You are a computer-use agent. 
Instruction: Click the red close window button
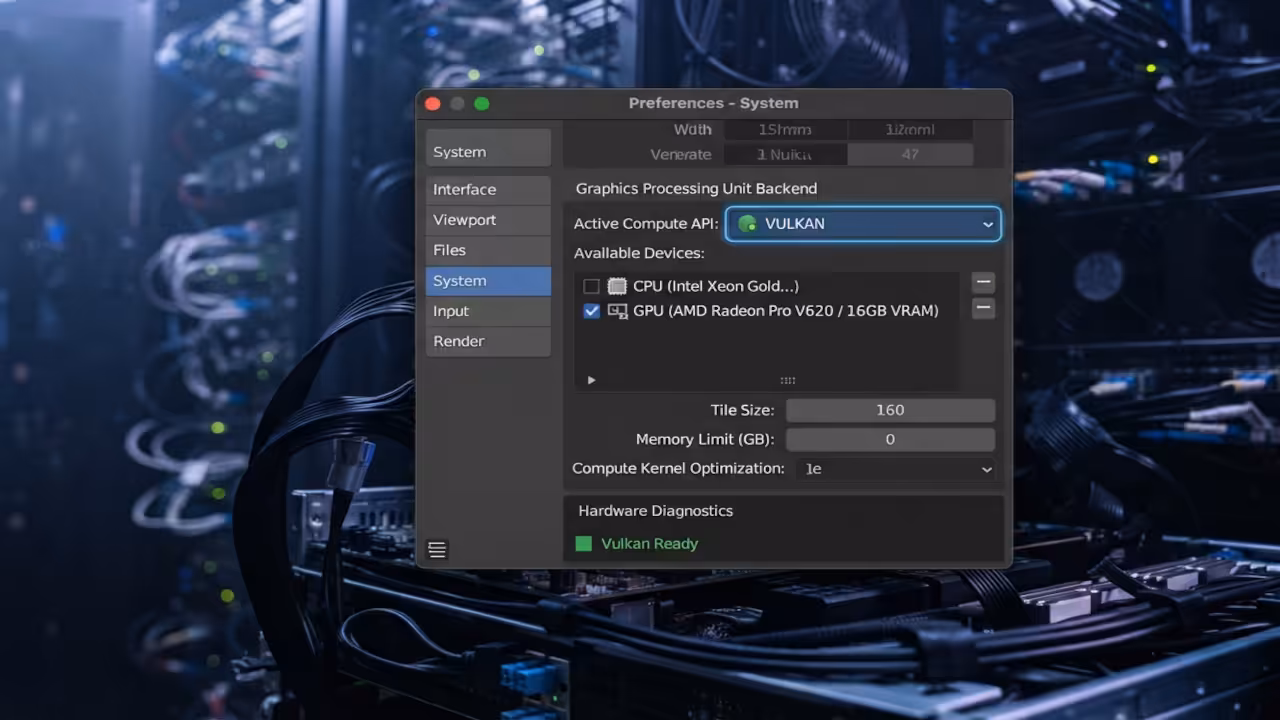[433, 104]
